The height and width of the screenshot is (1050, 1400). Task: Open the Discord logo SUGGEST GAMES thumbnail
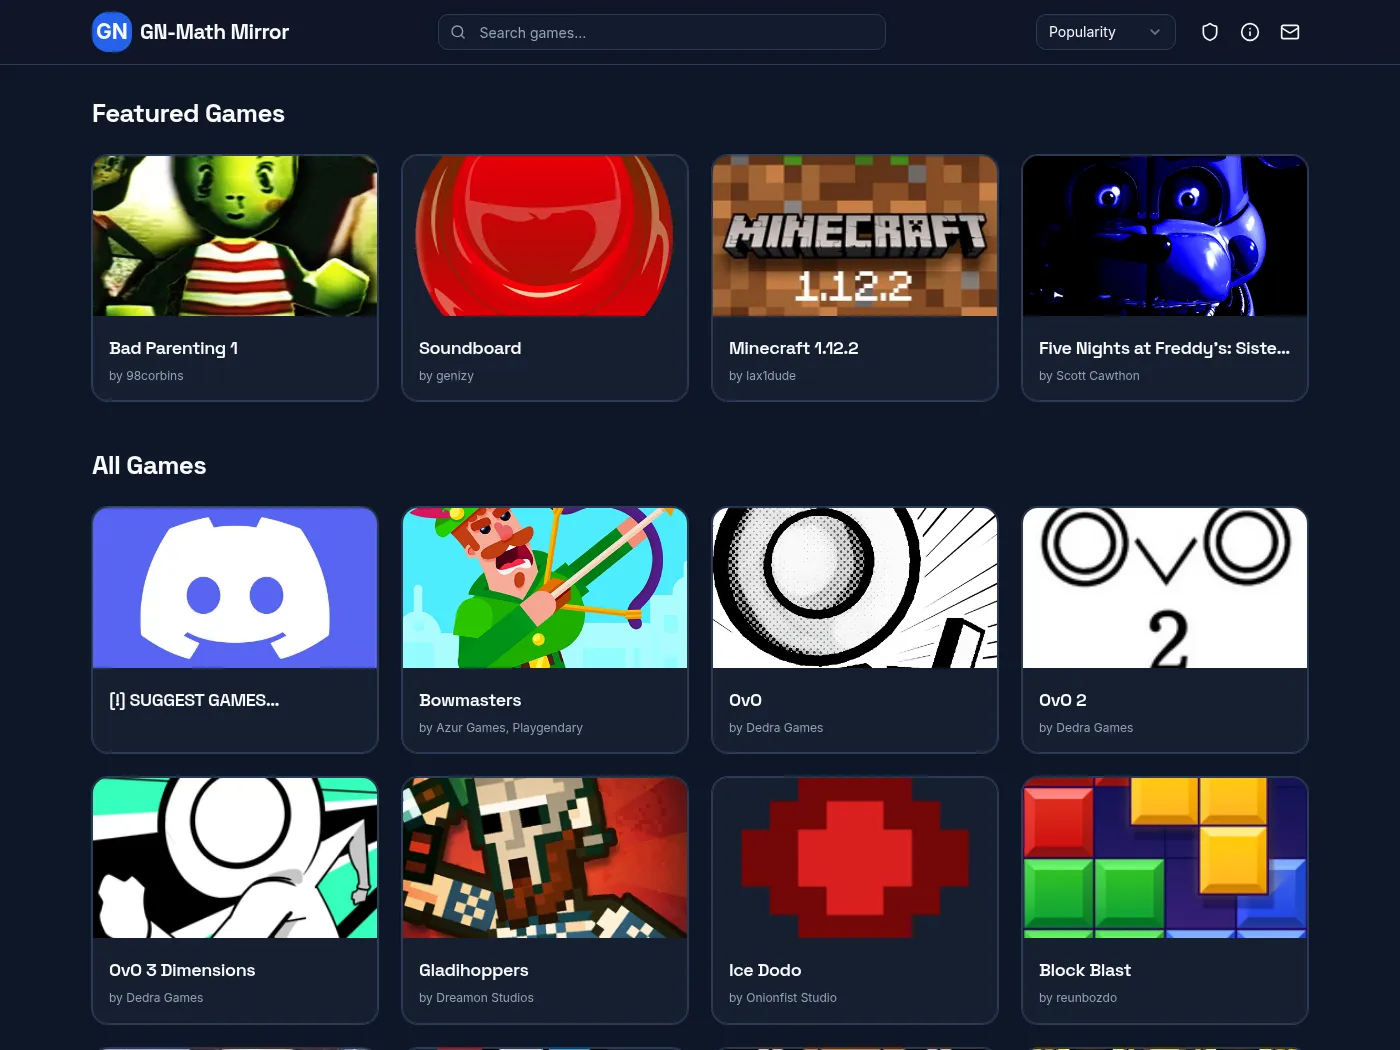point(235,588)
